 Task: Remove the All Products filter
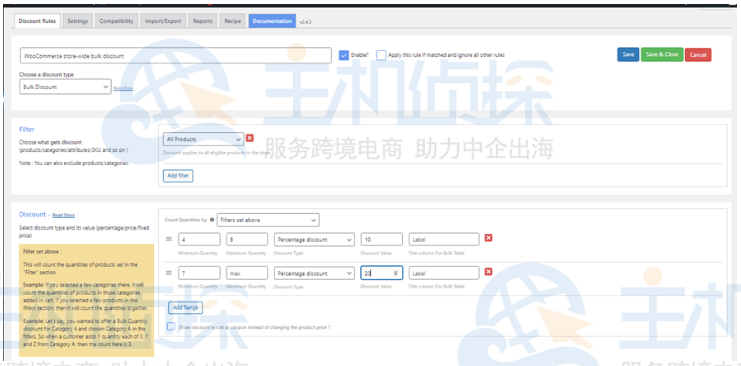[250, 138]
